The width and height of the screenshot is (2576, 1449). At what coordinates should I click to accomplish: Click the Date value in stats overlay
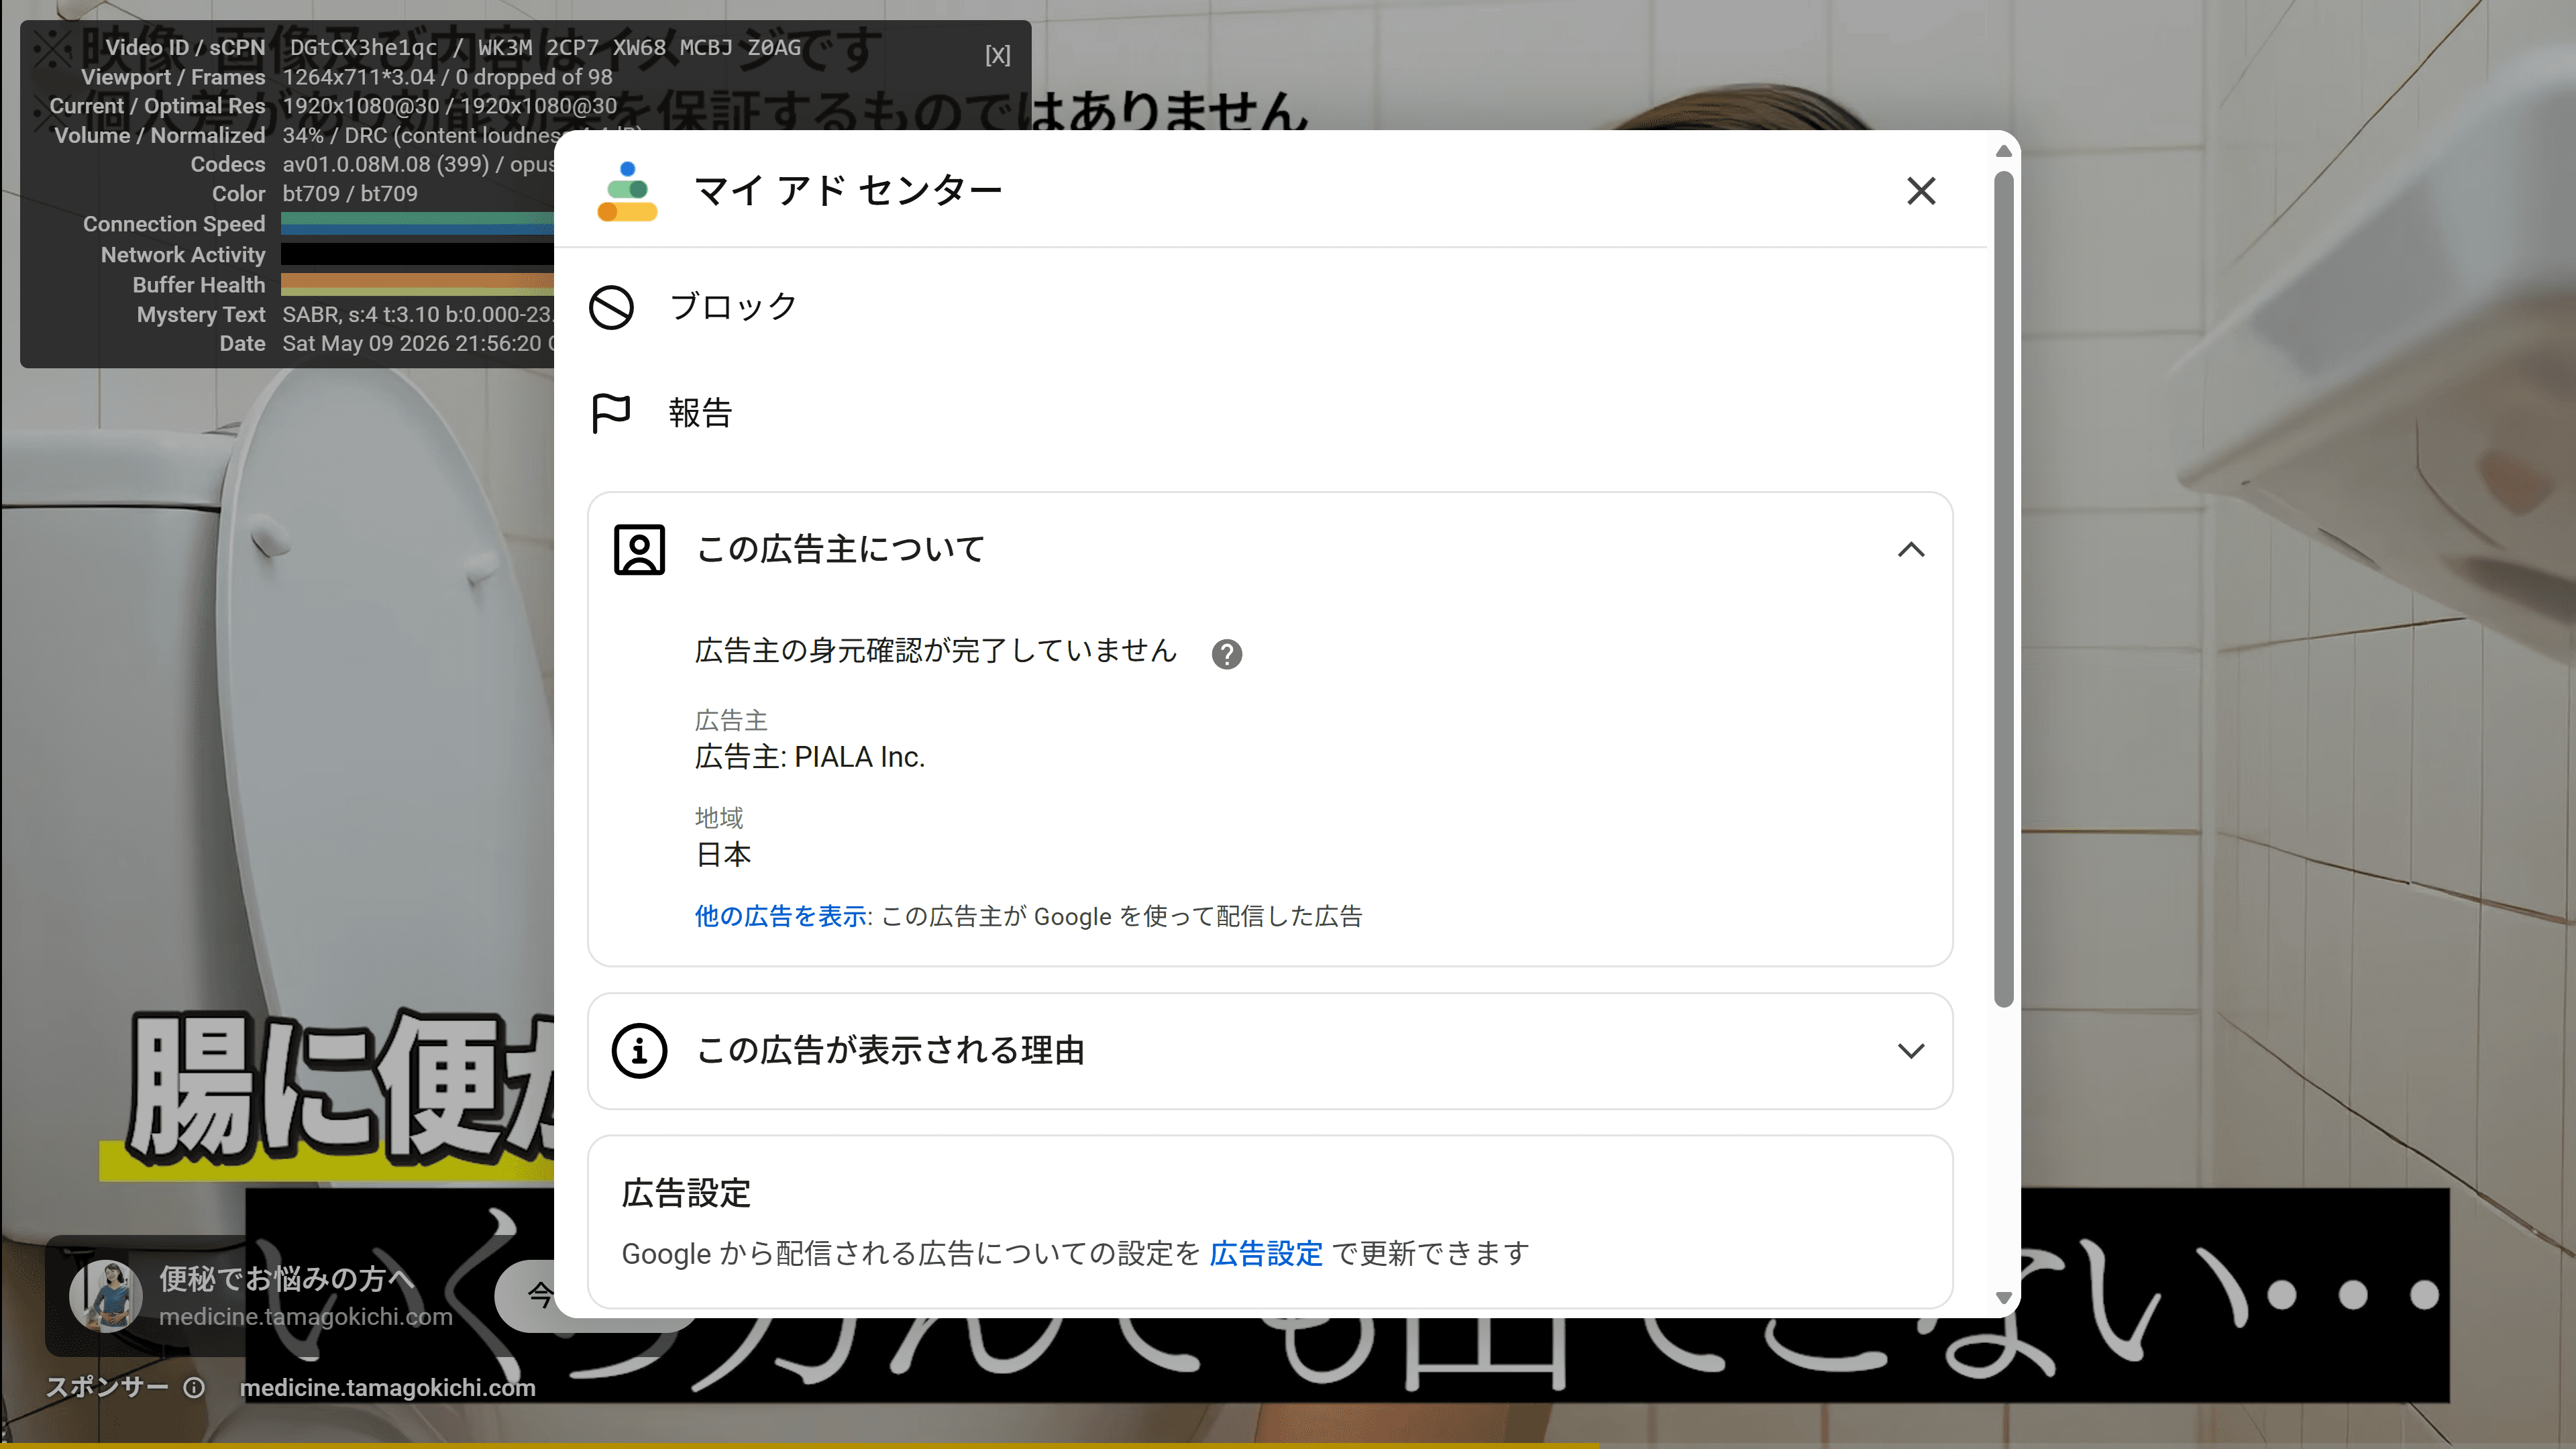[x=418, y=344]
